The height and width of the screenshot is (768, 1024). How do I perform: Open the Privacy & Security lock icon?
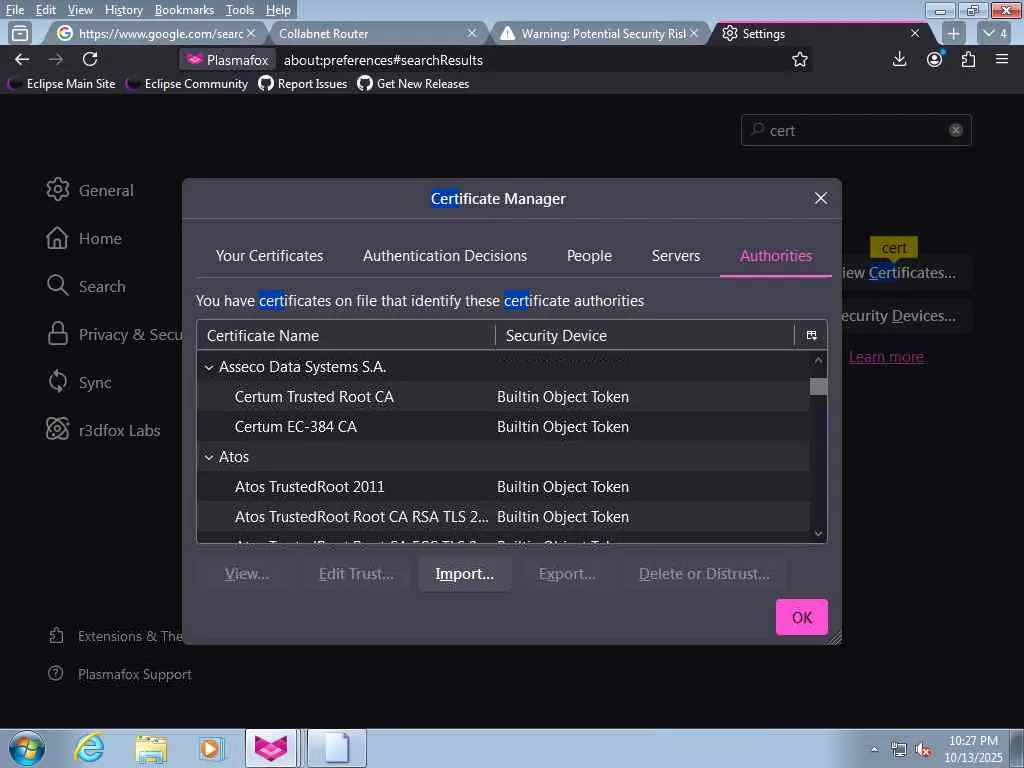click(x=57, y=334)
